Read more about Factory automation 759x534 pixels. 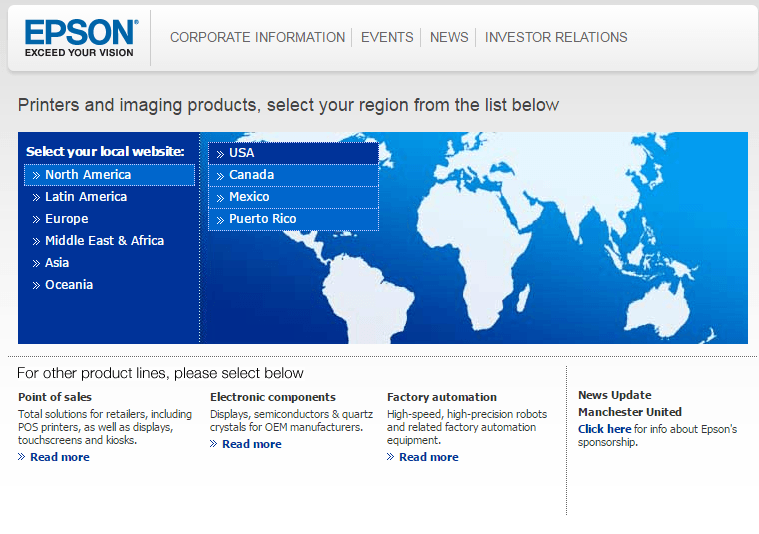(428, 457)
